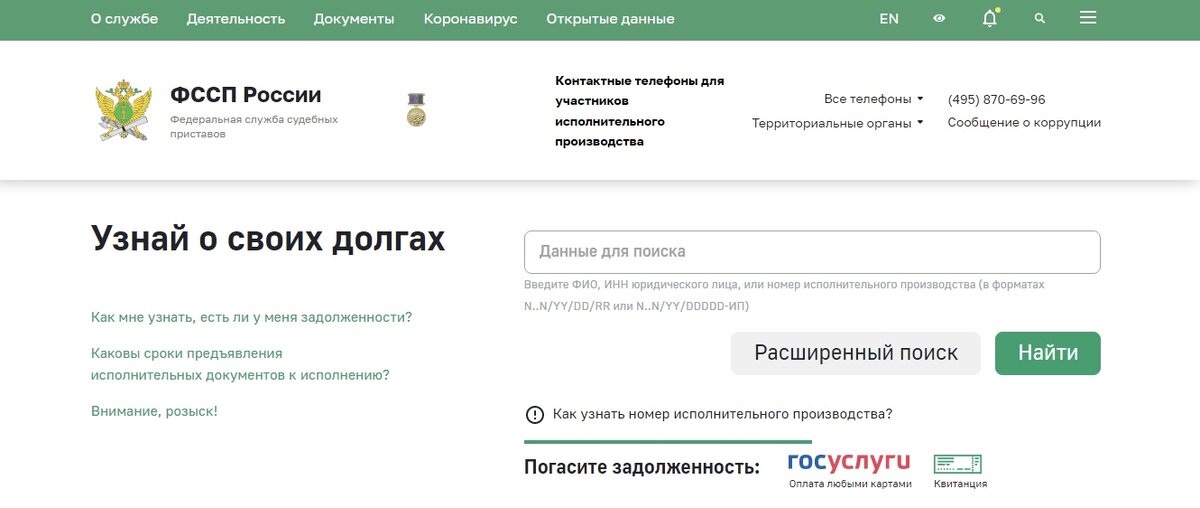Open the 'Внимание, розыск!' link

click(154, 411)
